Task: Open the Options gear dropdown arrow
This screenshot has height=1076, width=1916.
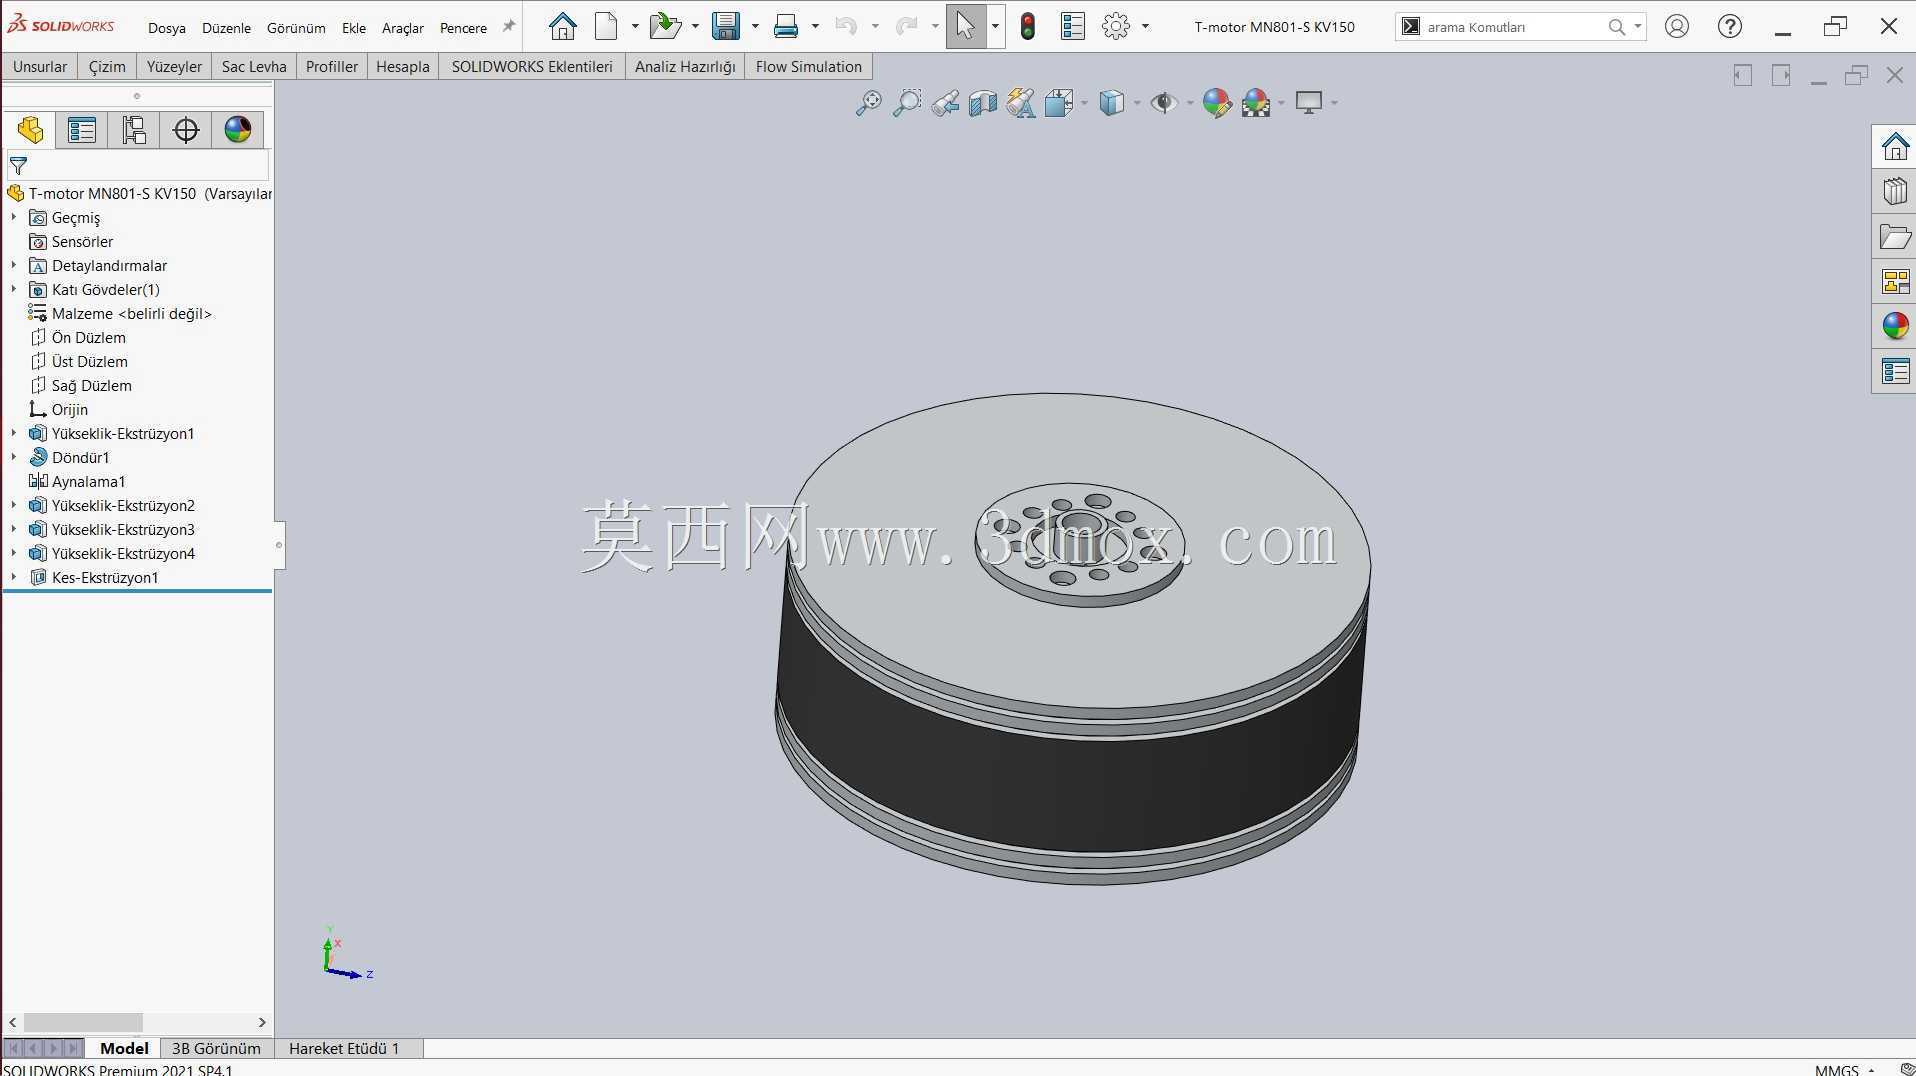Action: pyautogui.click(x=1145, y=26)
